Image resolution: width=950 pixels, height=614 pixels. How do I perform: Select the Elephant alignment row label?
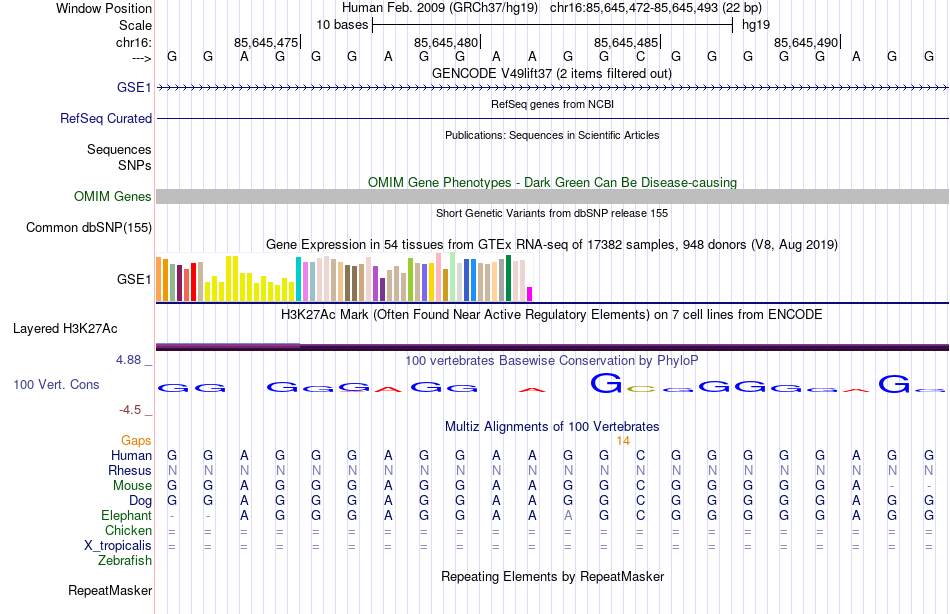(x=126, y=515)
